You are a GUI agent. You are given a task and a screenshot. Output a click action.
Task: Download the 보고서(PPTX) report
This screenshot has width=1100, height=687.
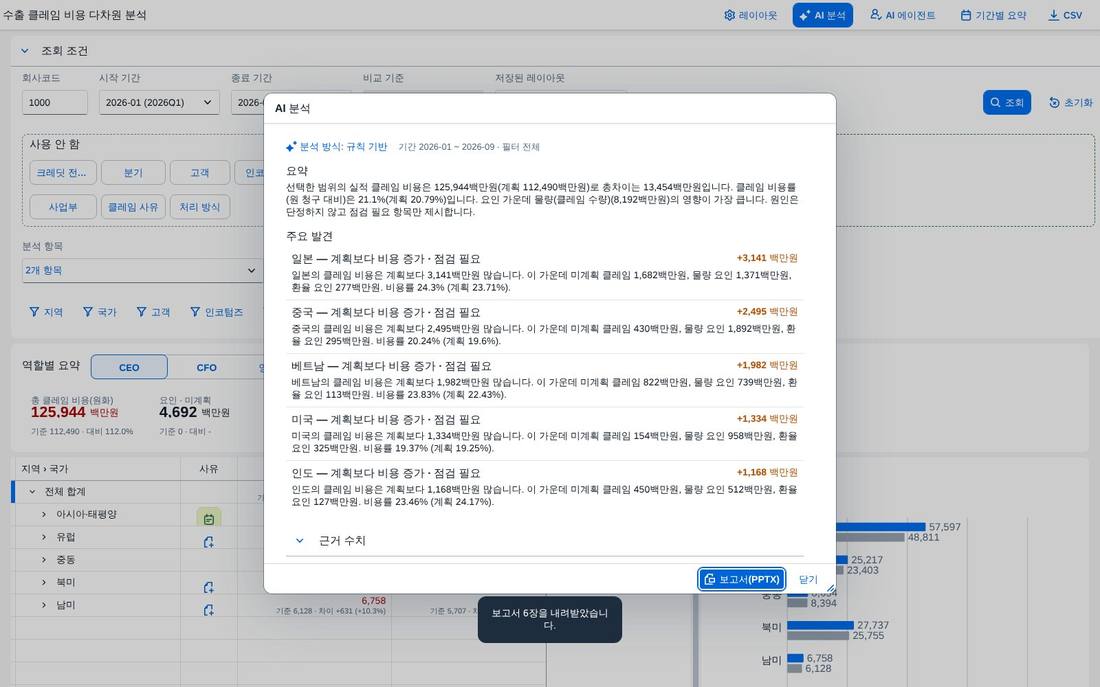pos(742,580)
